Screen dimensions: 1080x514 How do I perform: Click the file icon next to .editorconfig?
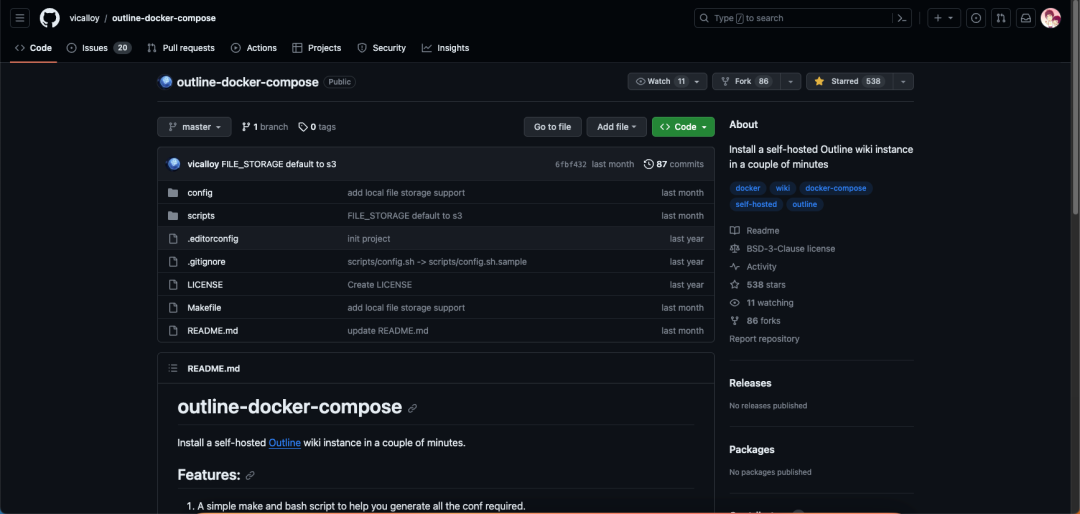tap(173, 238)
